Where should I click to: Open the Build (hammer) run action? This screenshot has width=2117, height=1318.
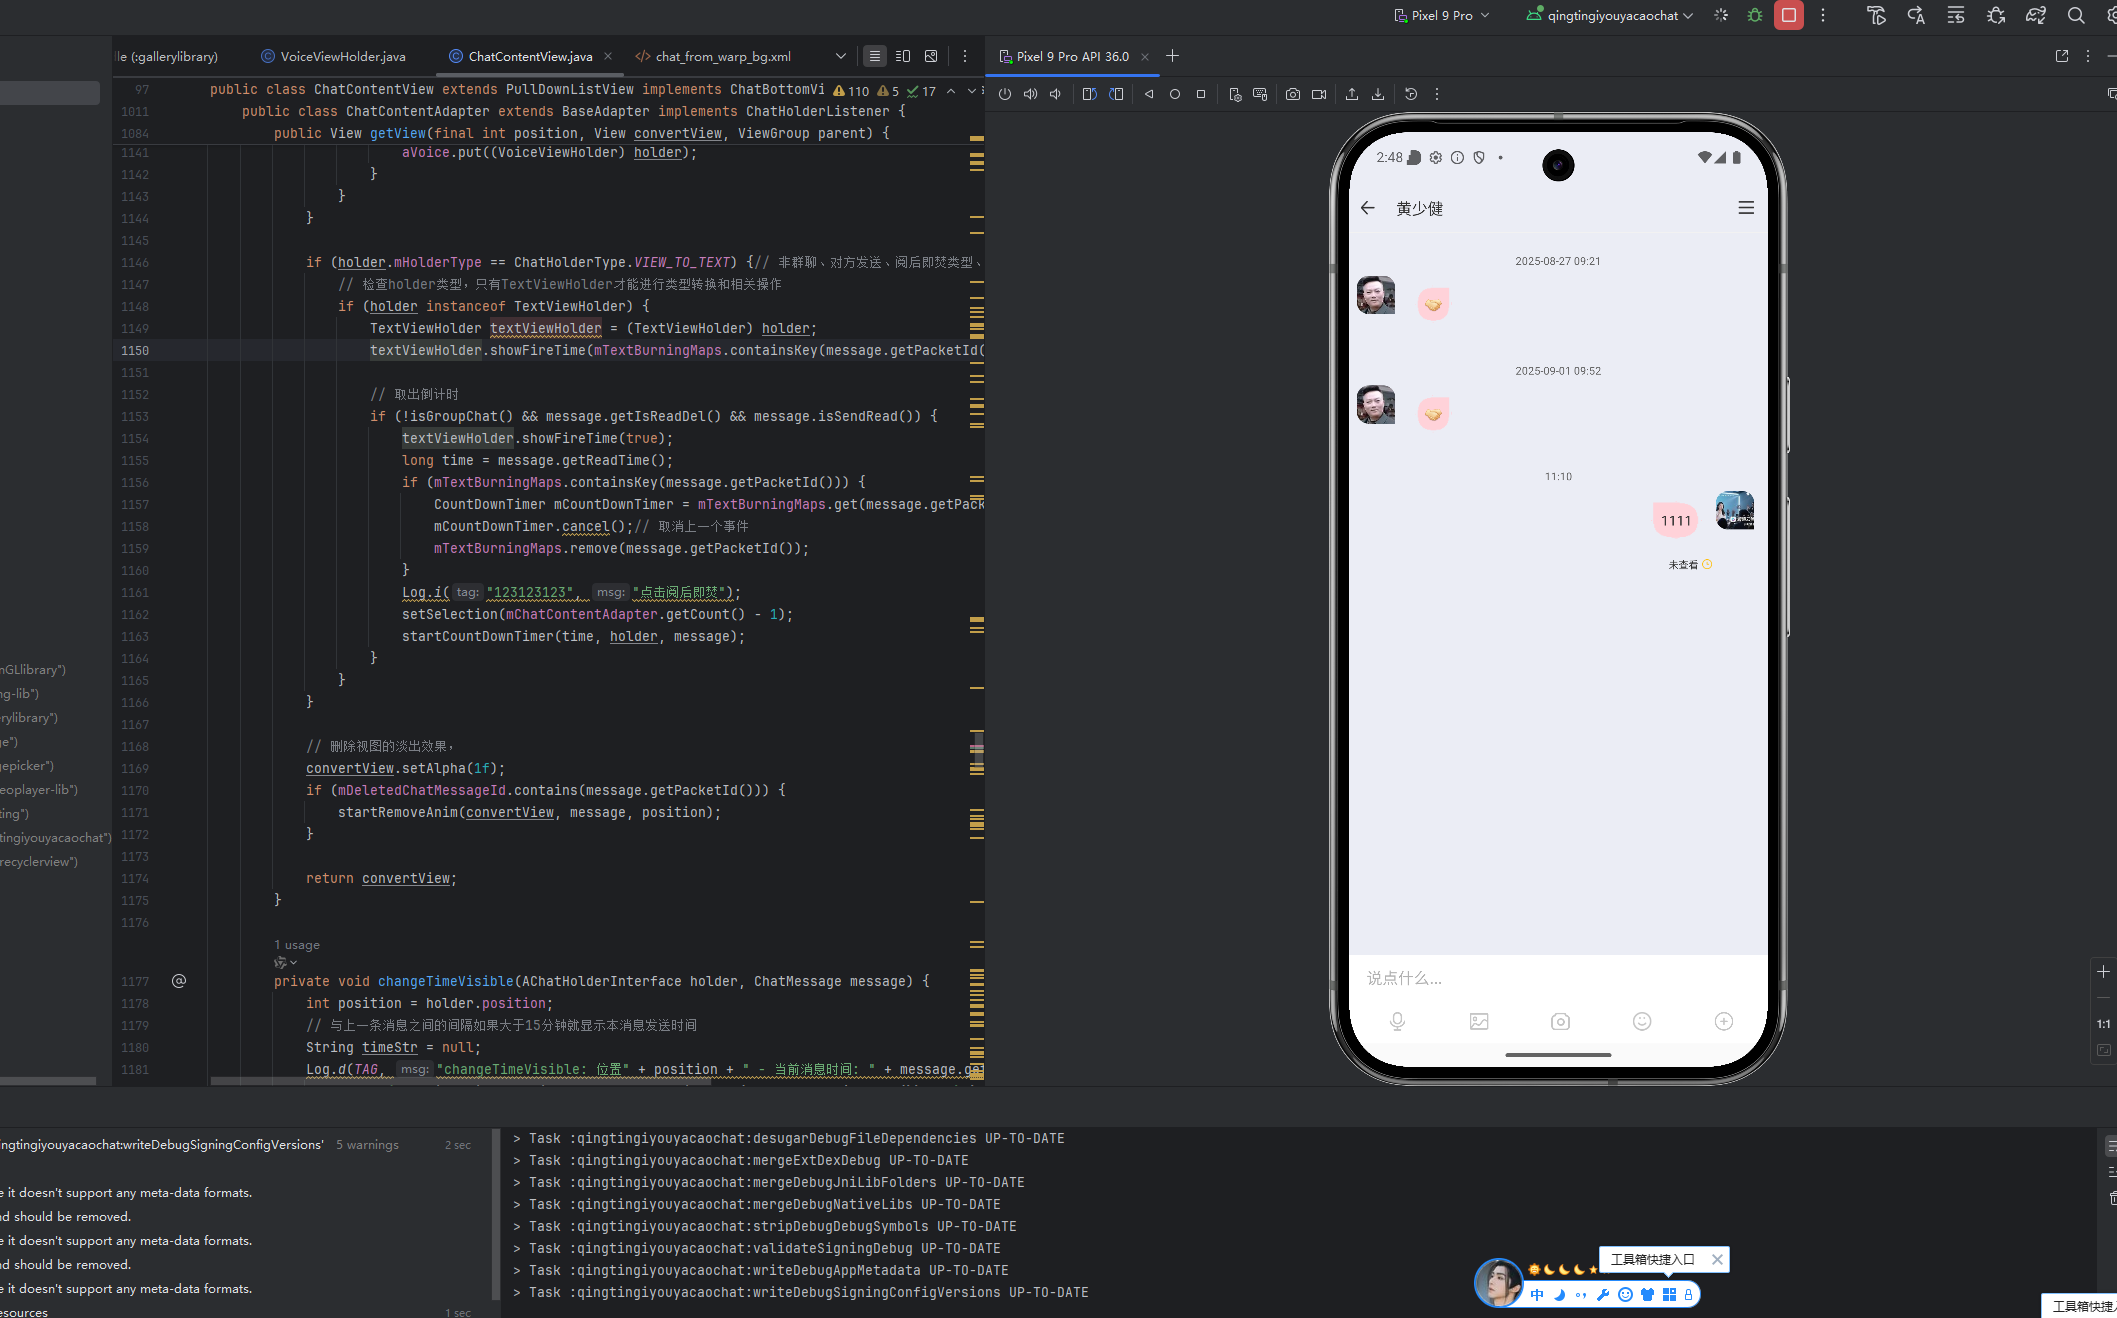[1876, 15]
